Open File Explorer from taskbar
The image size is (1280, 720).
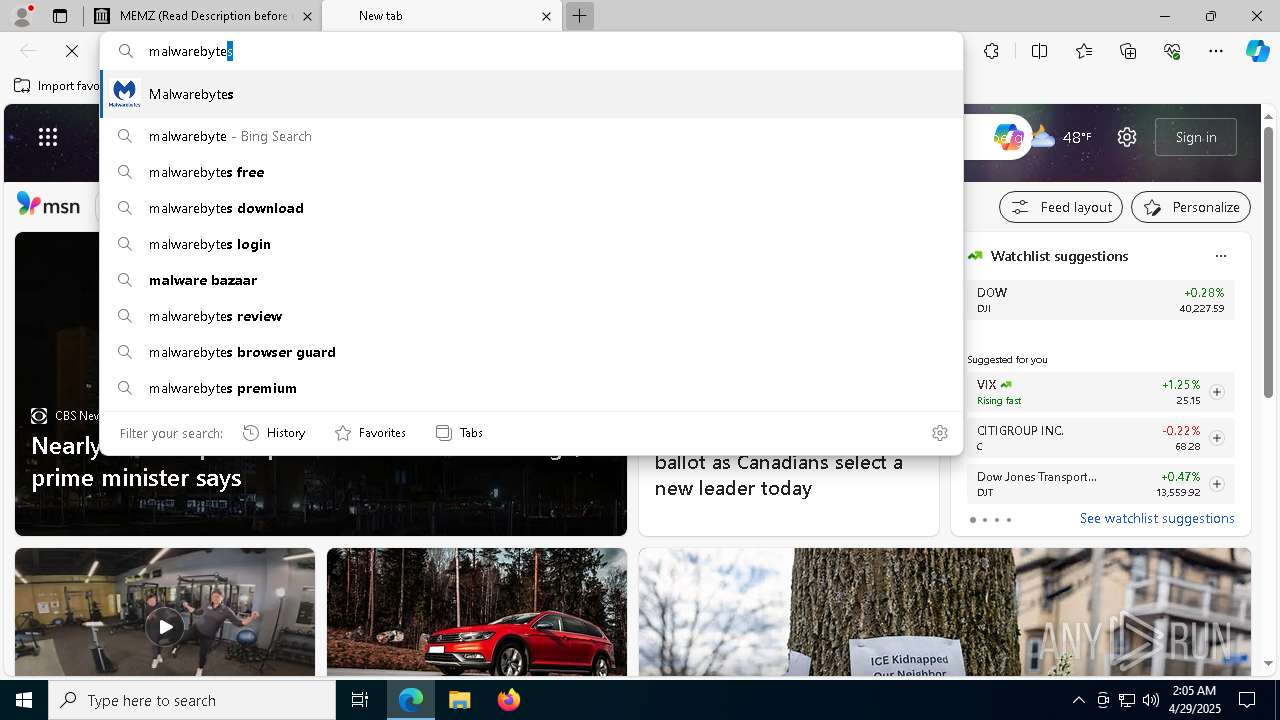pos(459,700)
